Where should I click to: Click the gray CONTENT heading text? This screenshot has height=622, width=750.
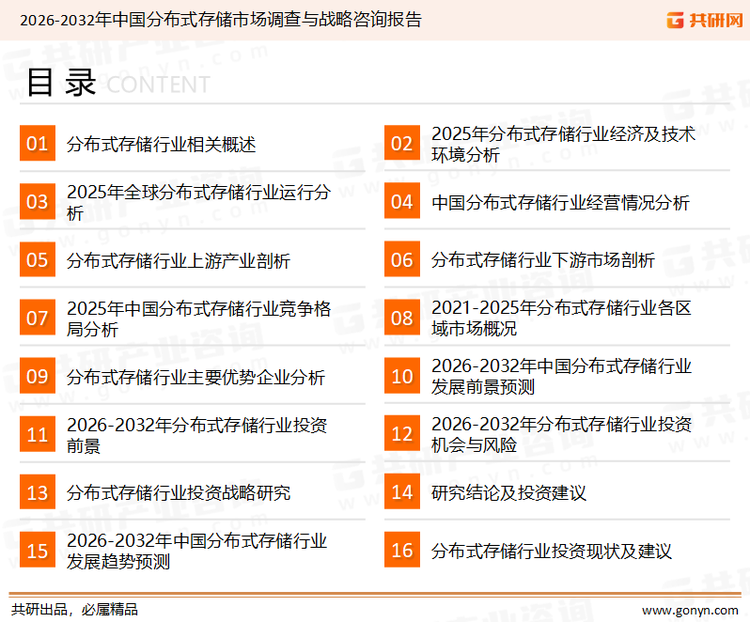158,85
